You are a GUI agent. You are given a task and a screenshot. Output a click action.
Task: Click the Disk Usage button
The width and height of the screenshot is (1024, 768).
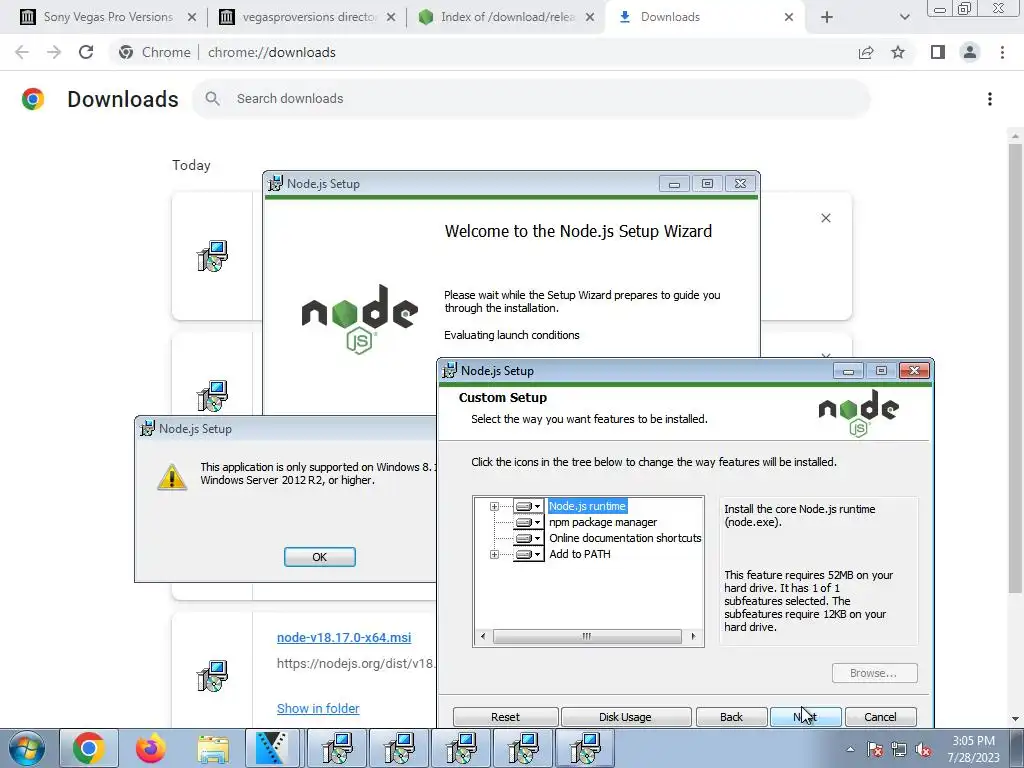(625, 717)
